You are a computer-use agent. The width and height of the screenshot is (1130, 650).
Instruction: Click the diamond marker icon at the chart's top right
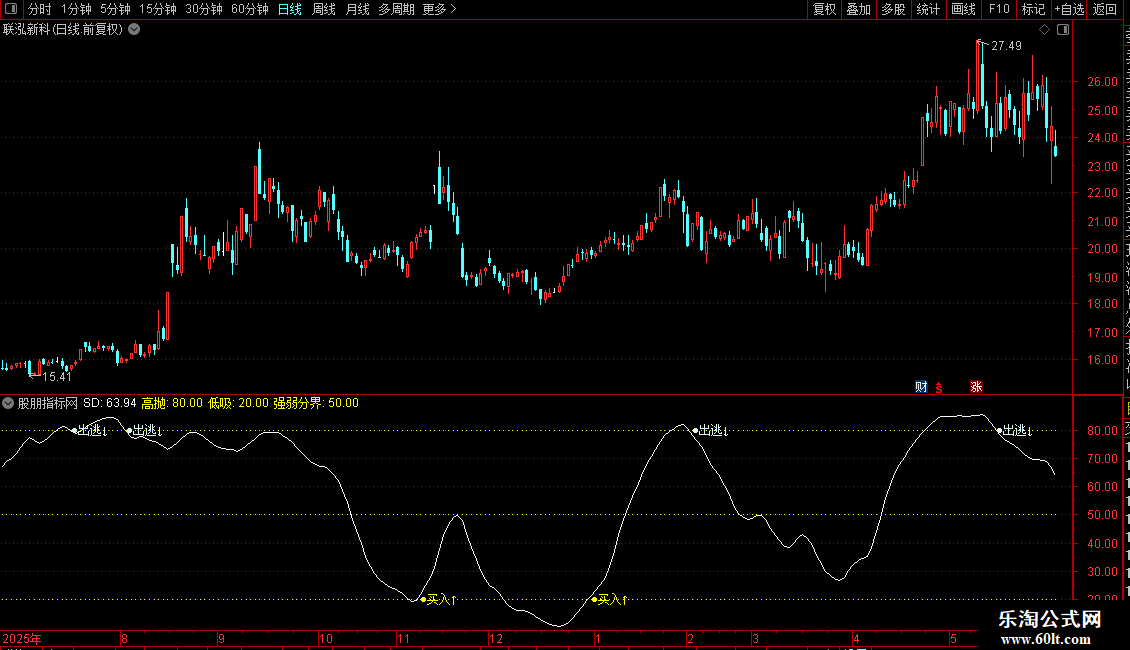1044,30
